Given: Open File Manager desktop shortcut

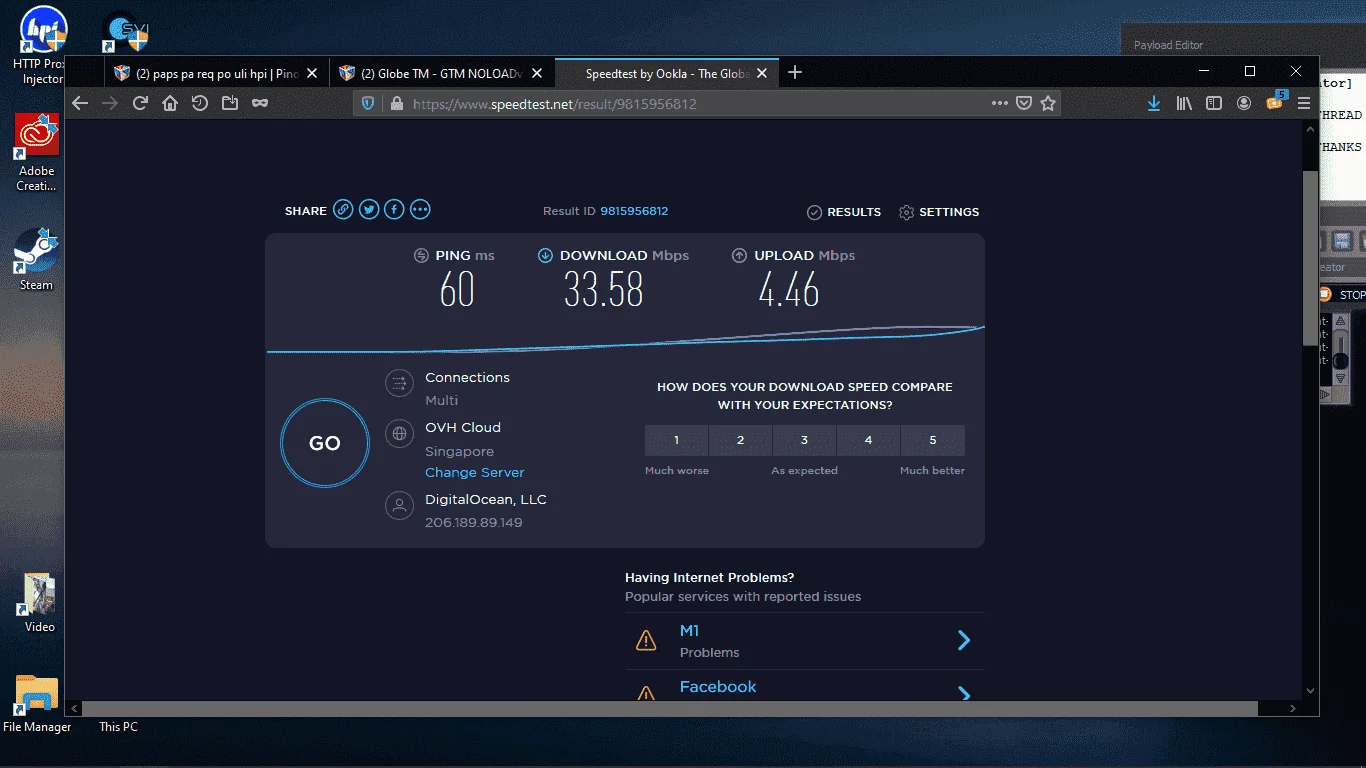Looking at the screenshot, I should point(37,704).
